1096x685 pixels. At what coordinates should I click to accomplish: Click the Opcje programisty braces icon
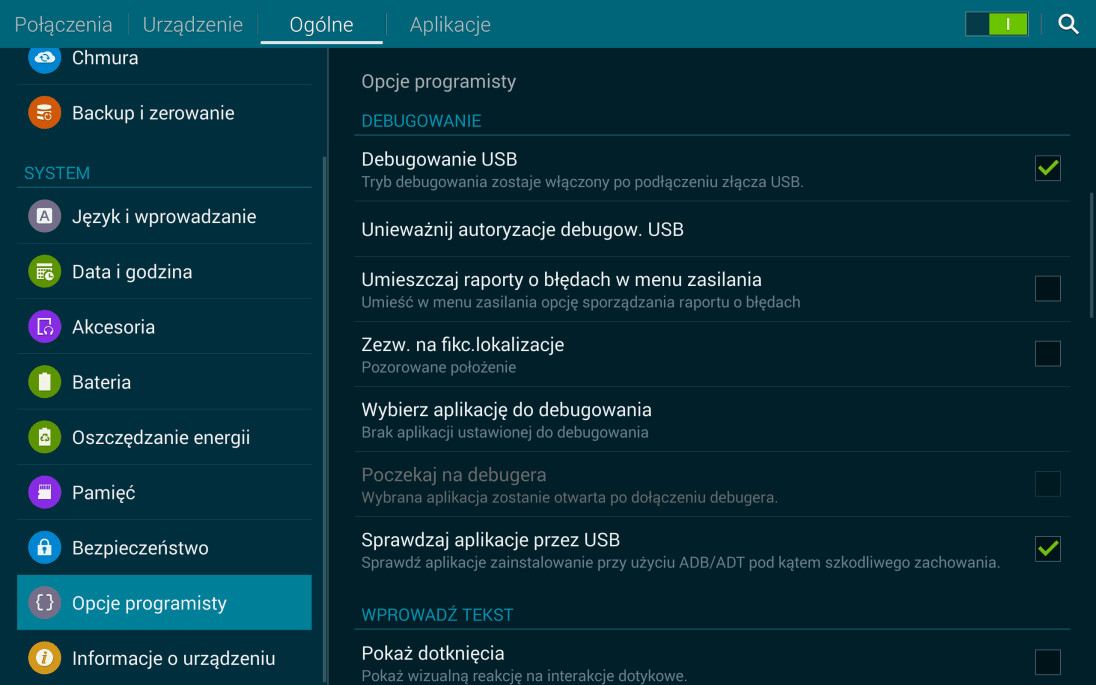[45, 603]
